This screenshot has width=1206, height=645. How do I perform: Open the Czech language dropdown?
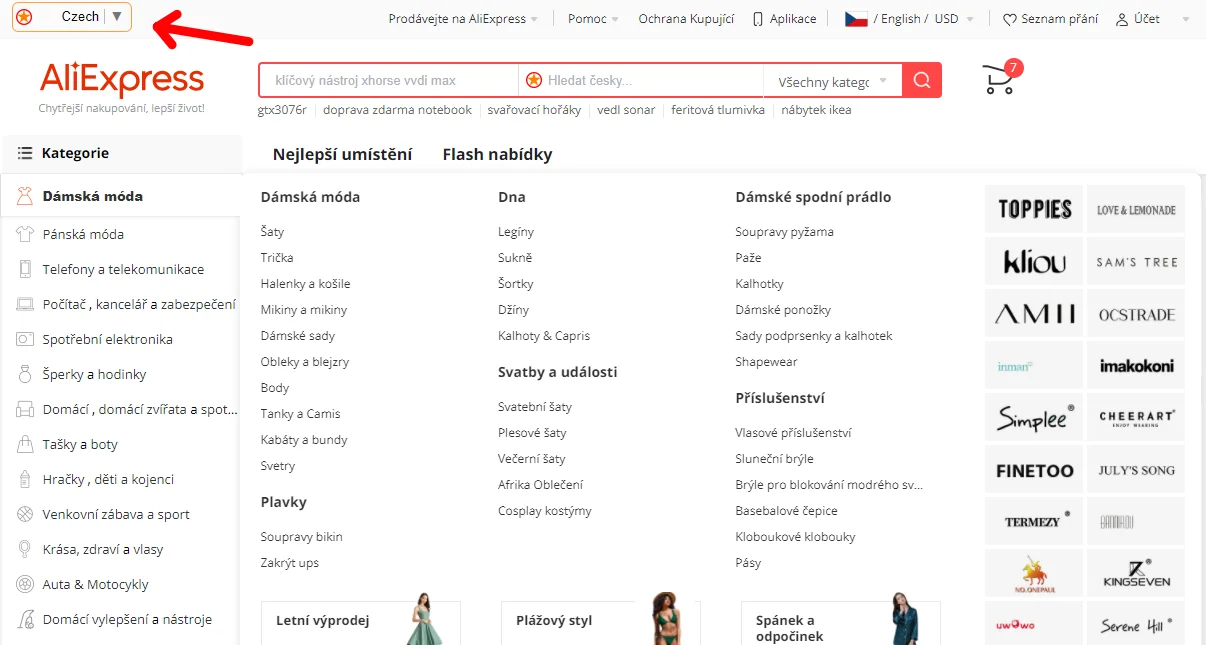tap(70, 16)
